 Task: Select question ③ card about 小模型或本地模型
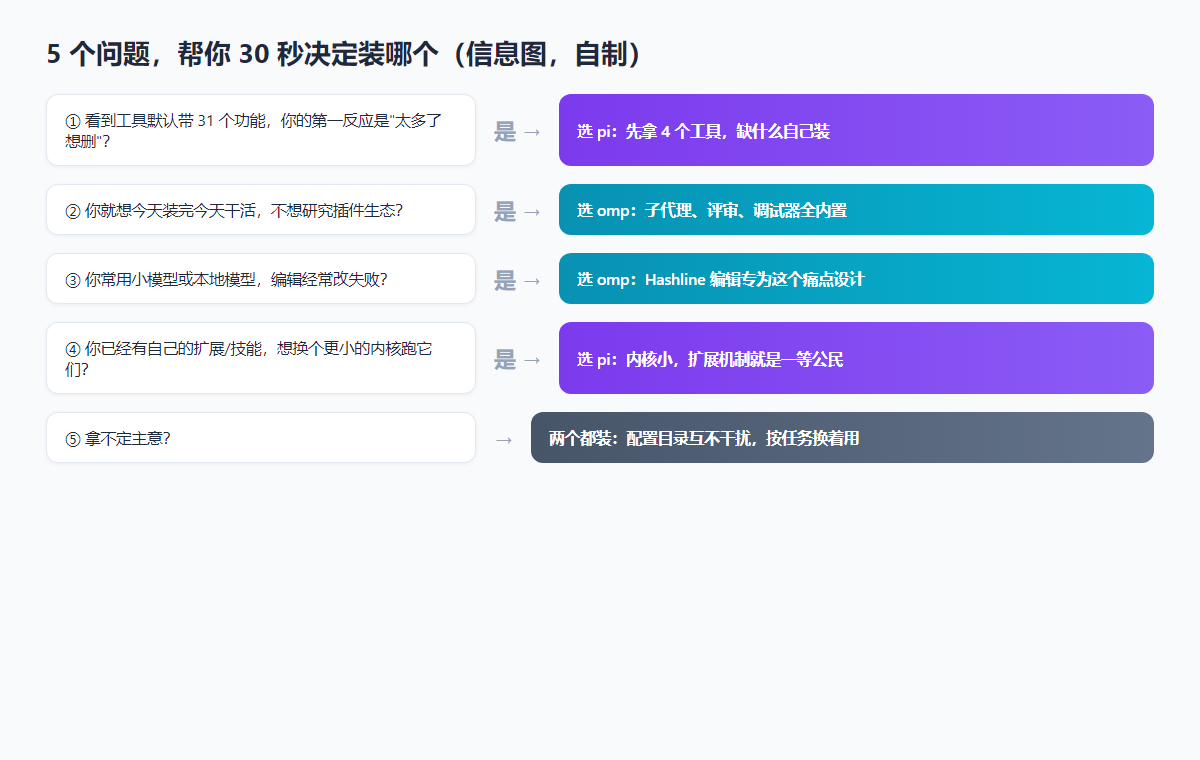click(261, 279)
